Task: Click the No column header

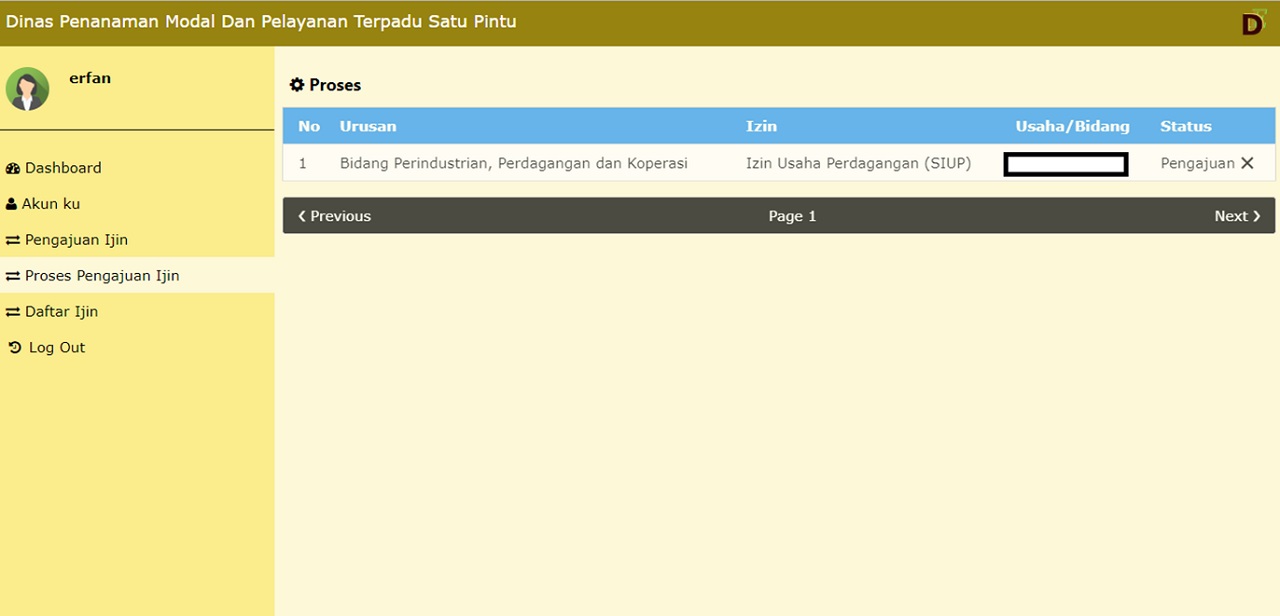Action: click(309, 126)
